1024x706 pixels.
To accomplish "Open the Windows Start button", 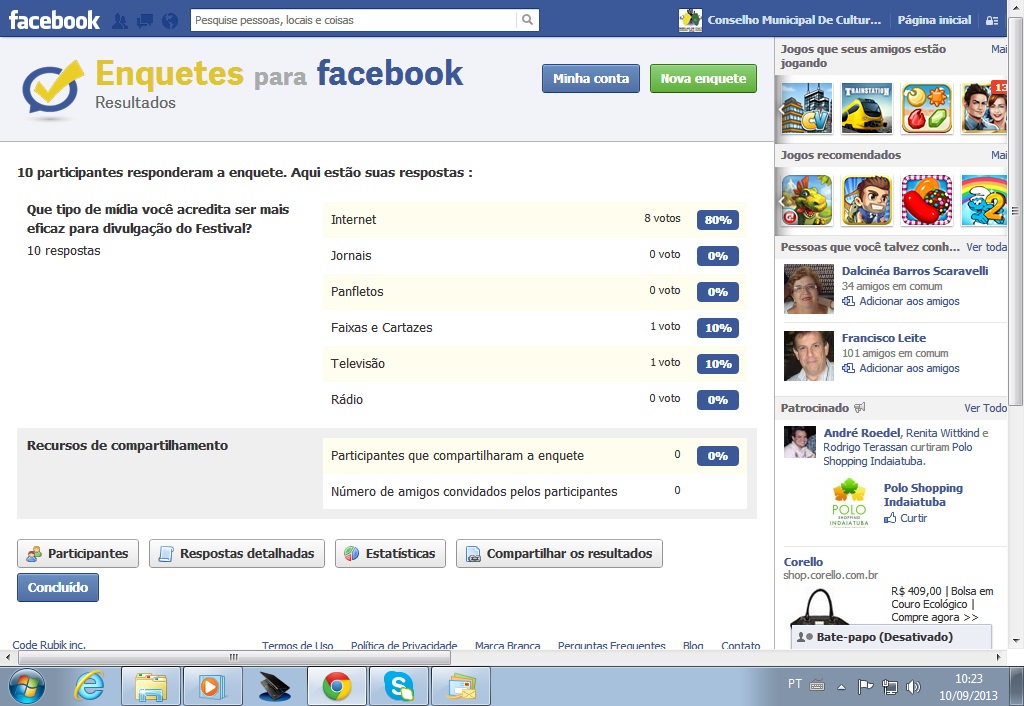I will tap(27, 686).
